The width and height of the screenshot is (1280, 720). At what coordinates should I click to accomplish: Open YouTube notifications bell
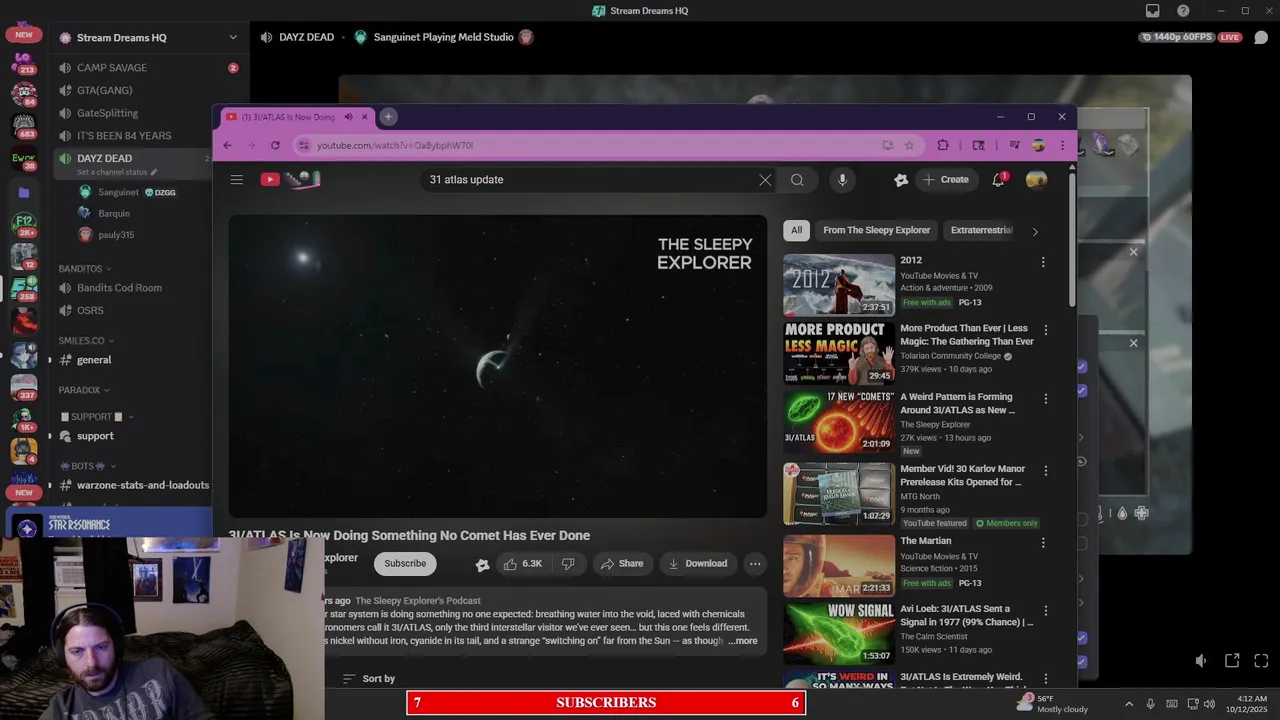[x=998, y=180]
